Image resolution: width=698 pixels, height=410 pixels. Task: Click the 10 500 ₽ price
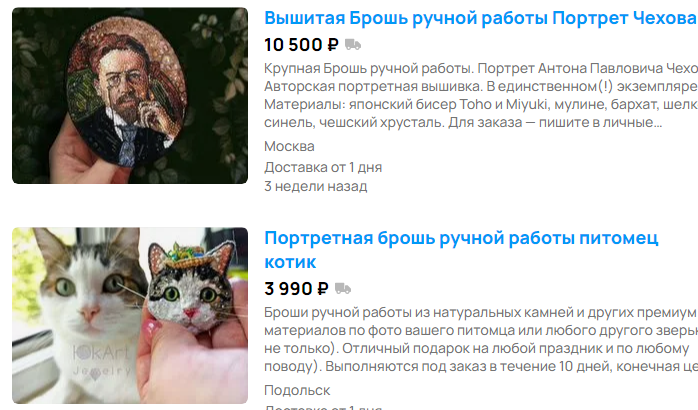click(301, 45)
